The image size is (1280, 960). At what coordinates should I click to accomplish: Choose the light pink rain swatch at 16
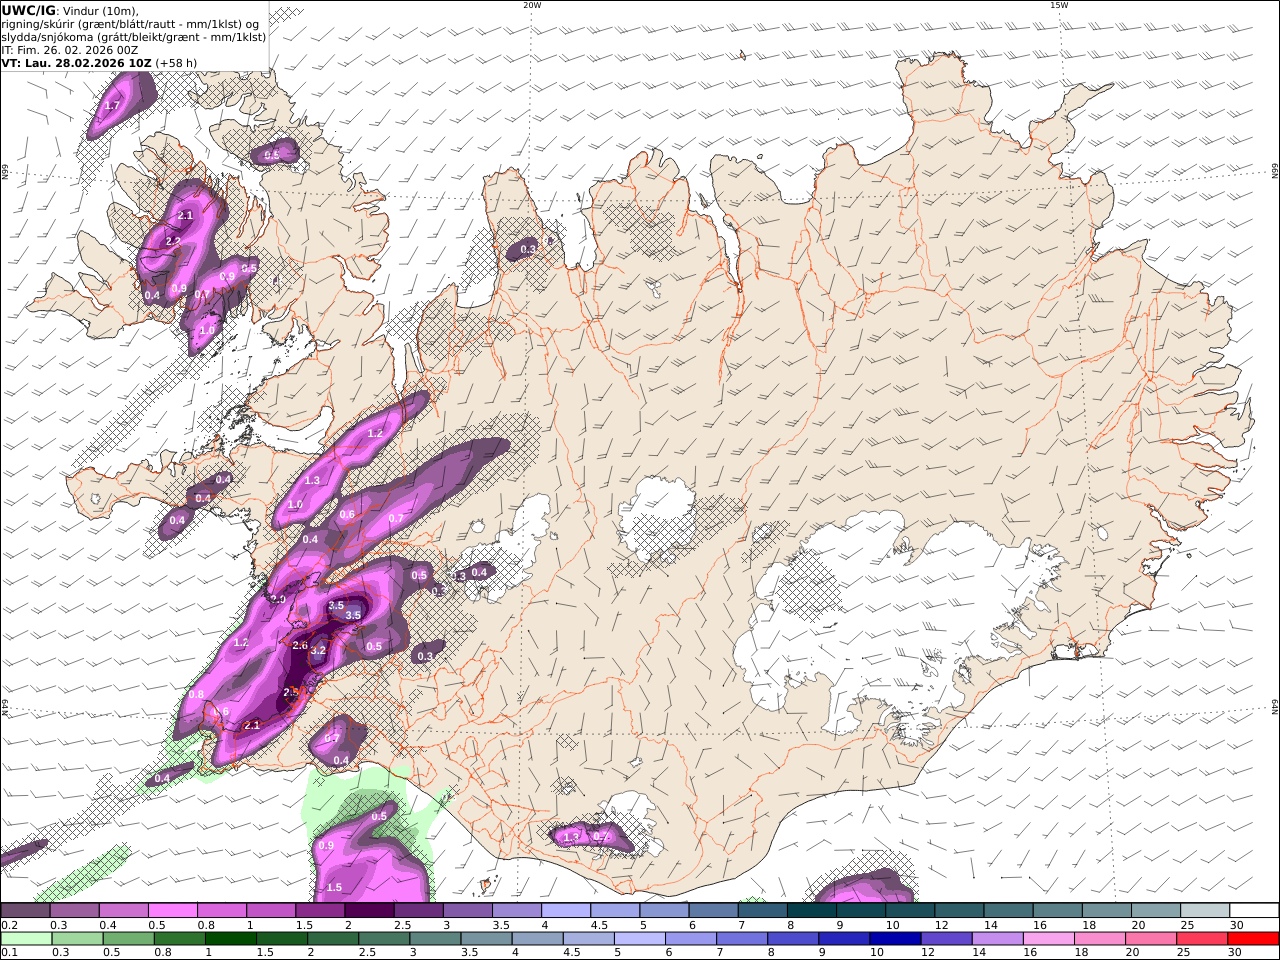click(x=1048, y=939)
